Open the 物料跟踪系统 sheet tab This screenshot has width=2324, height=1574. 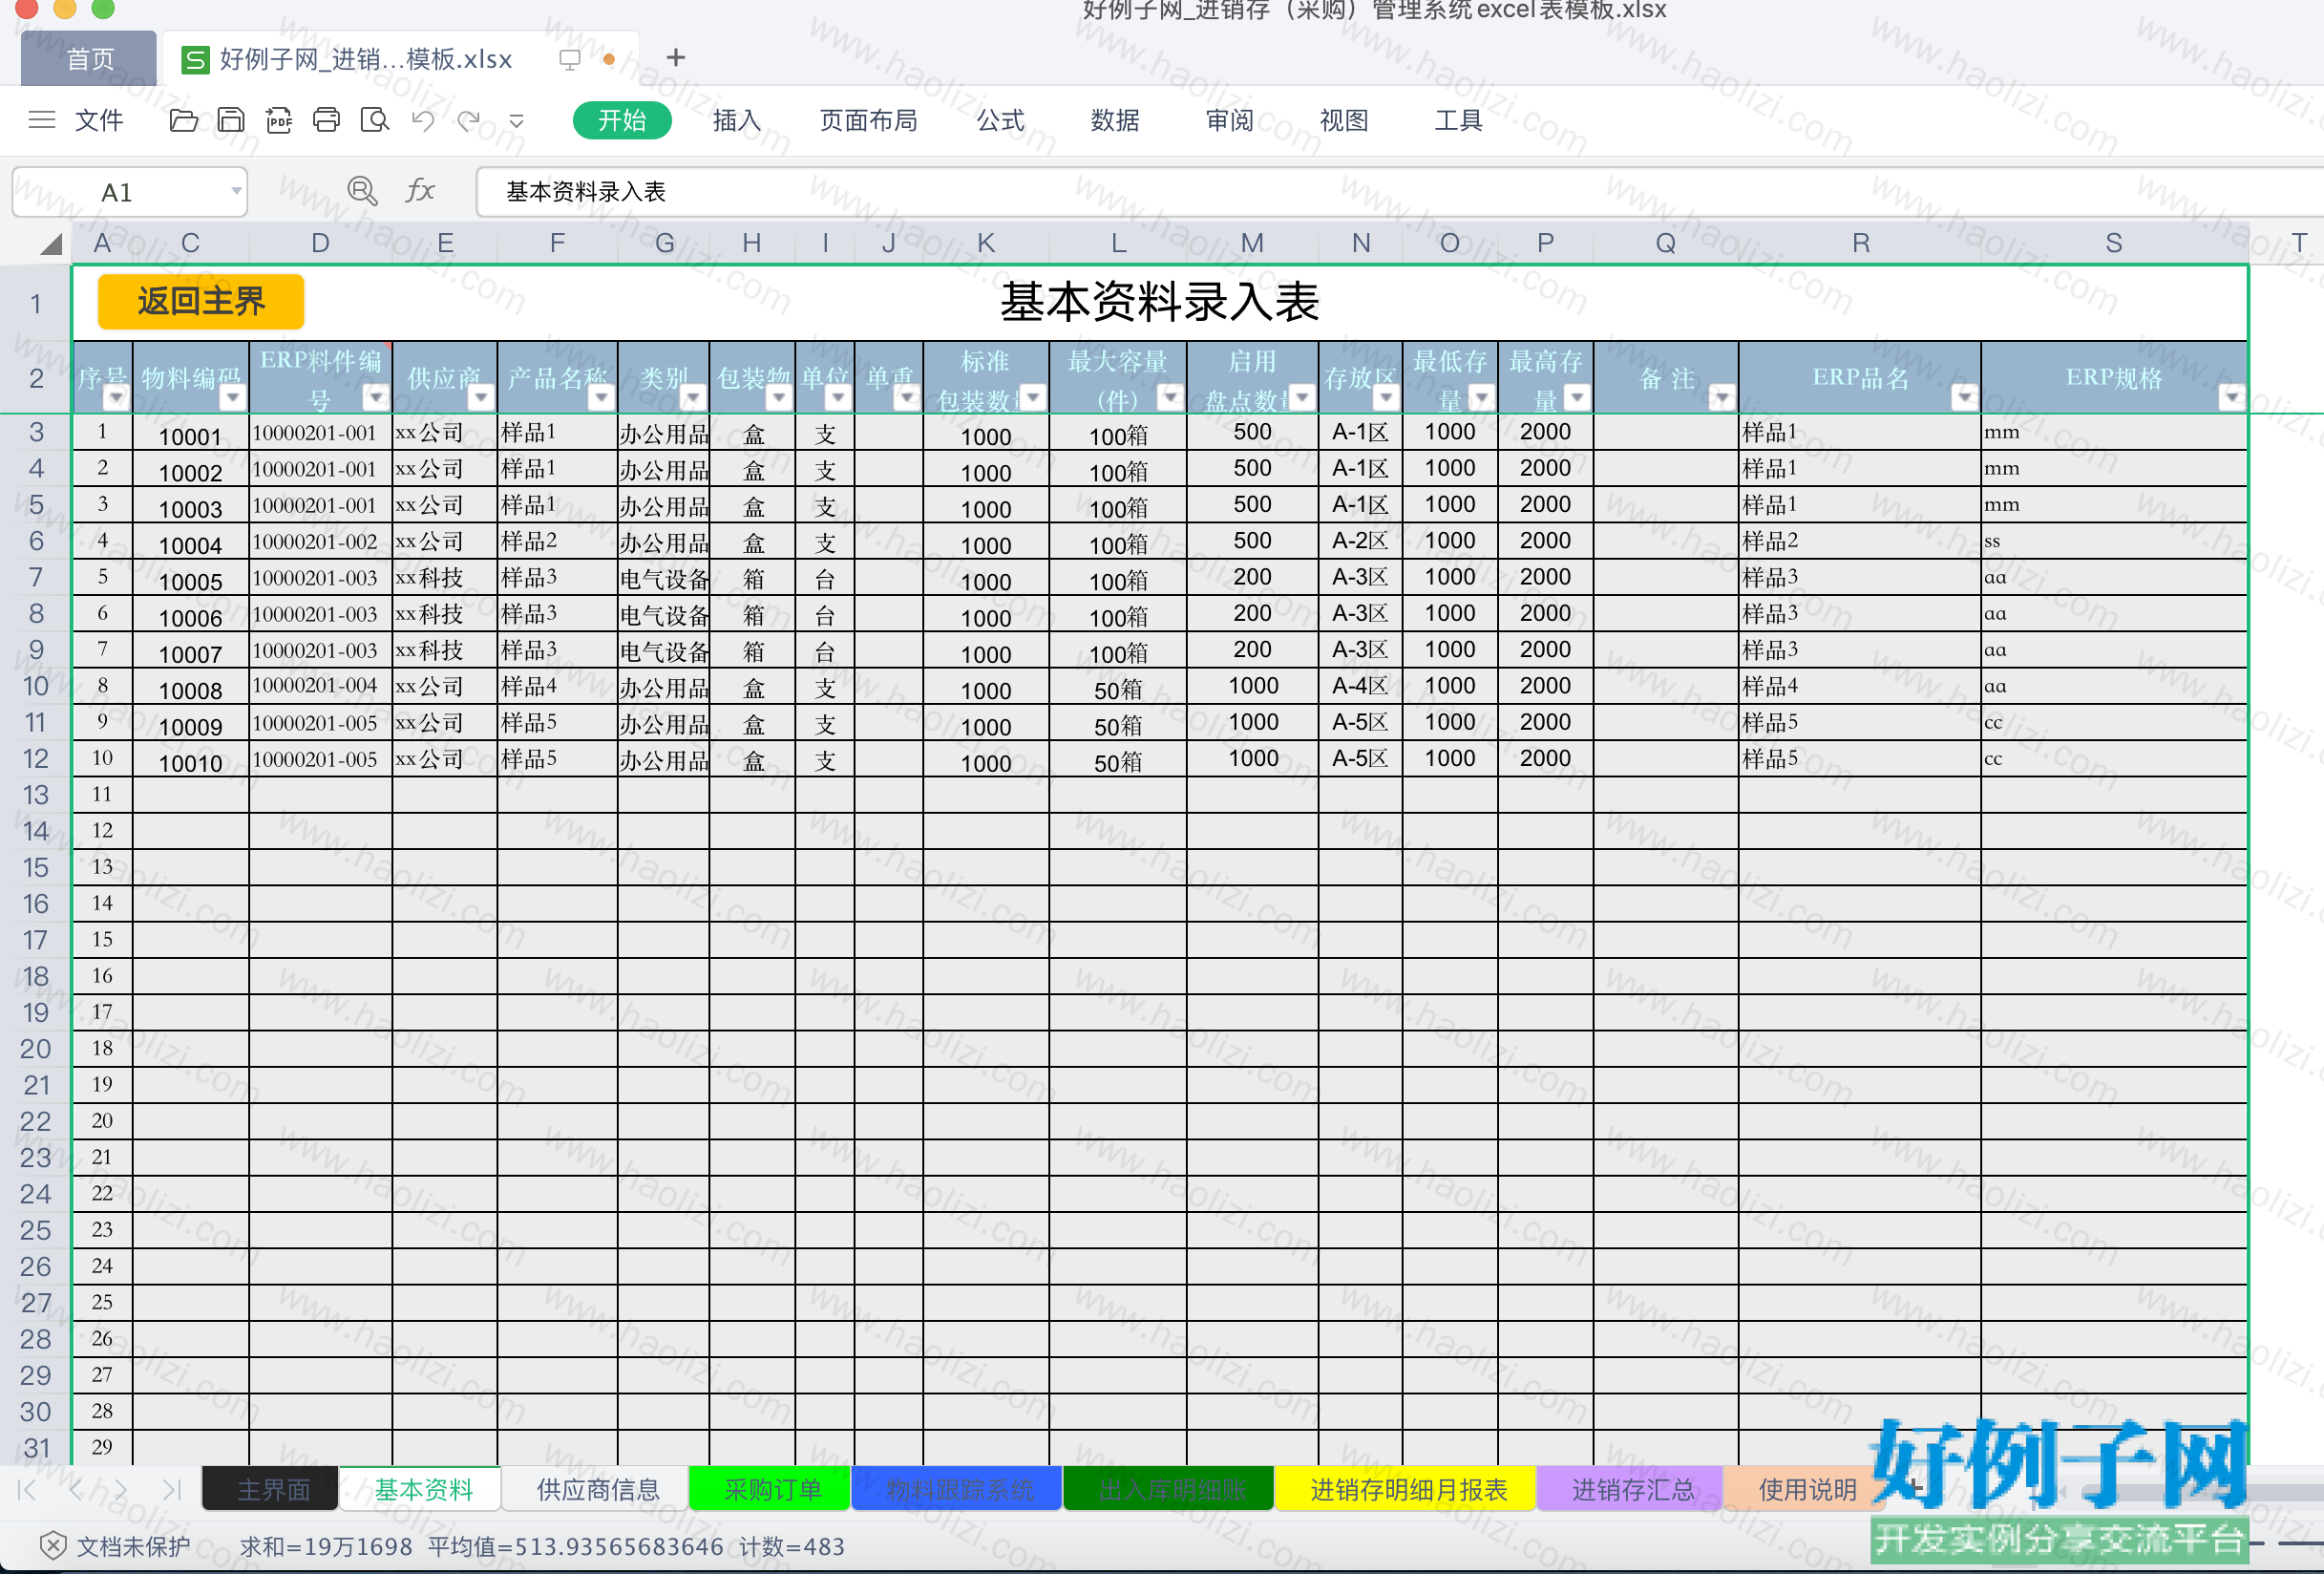[958, 1490]
